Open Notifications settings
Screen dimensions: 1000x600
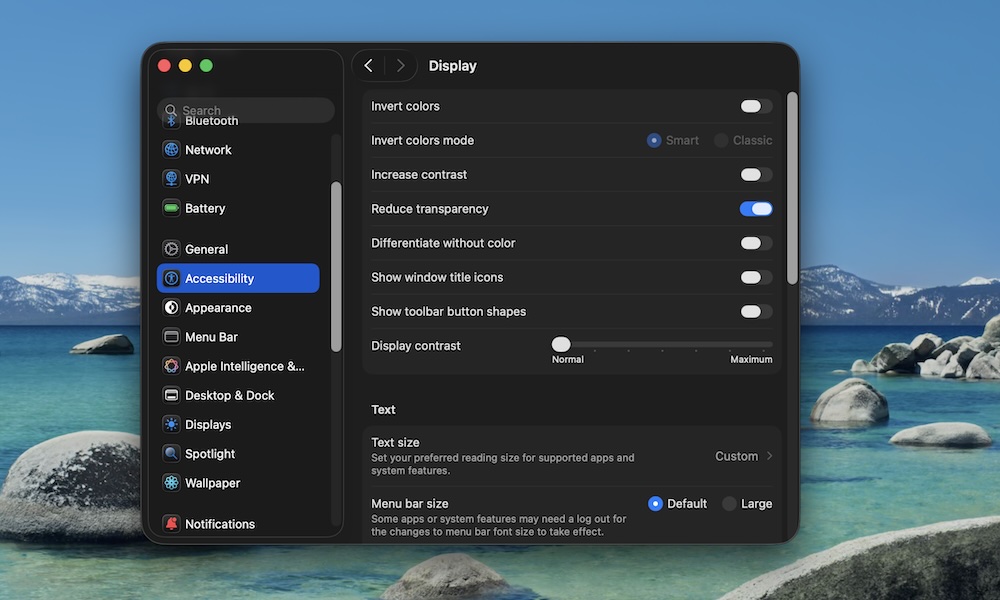(x=218, y=523)
